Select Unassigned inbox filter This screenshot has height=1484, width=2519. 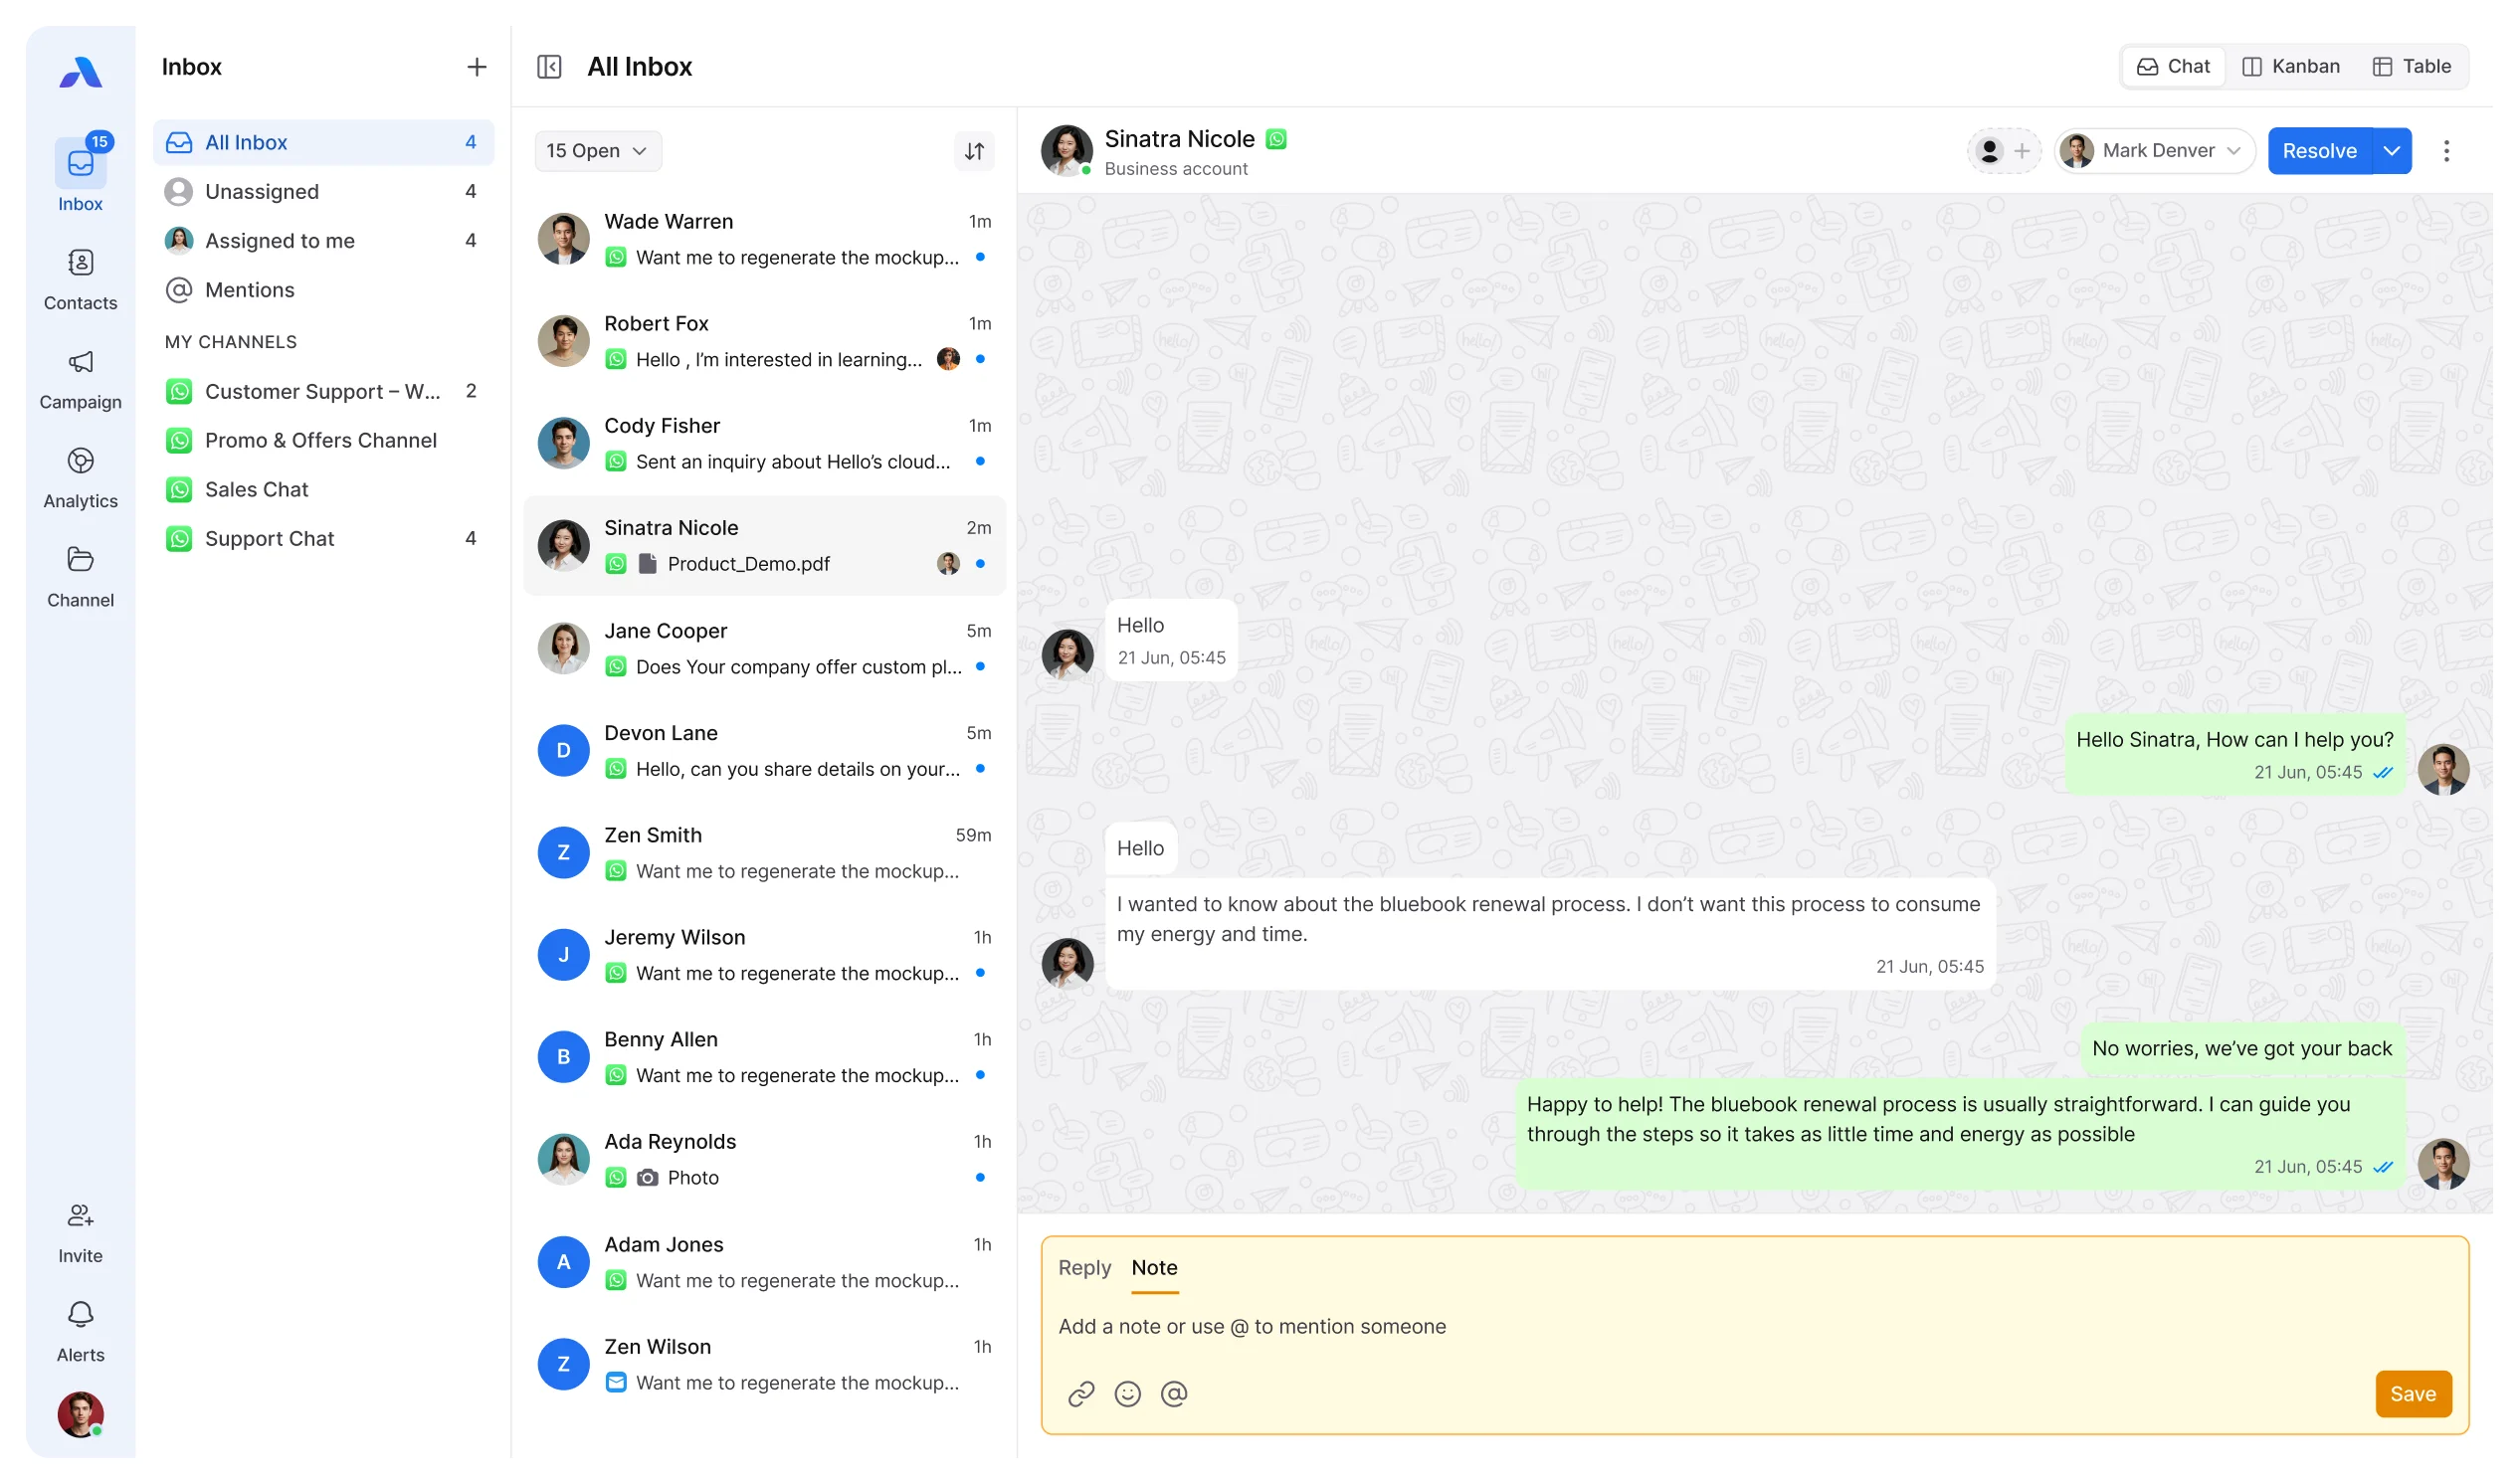click(x=262, y=191)
